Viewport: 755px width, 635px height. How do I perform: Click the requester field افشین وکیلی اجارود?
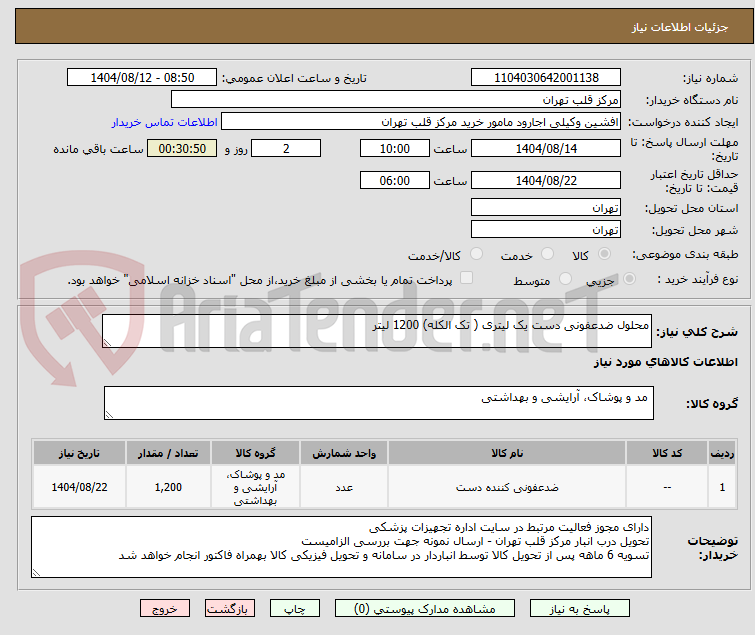click(421, 122)
